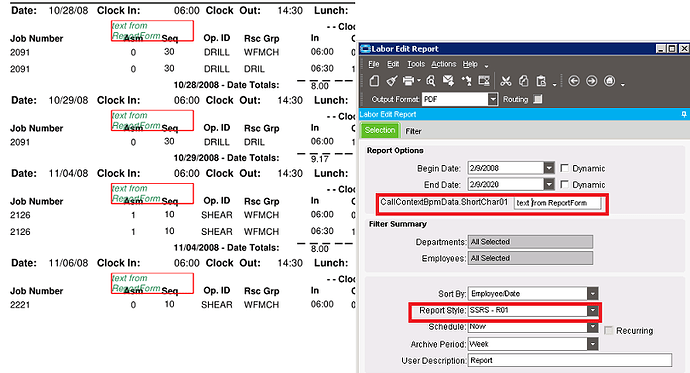This screenshot has height=373, width=690.
Task: Click the New document toolbar icon
Action: [374, 81]
